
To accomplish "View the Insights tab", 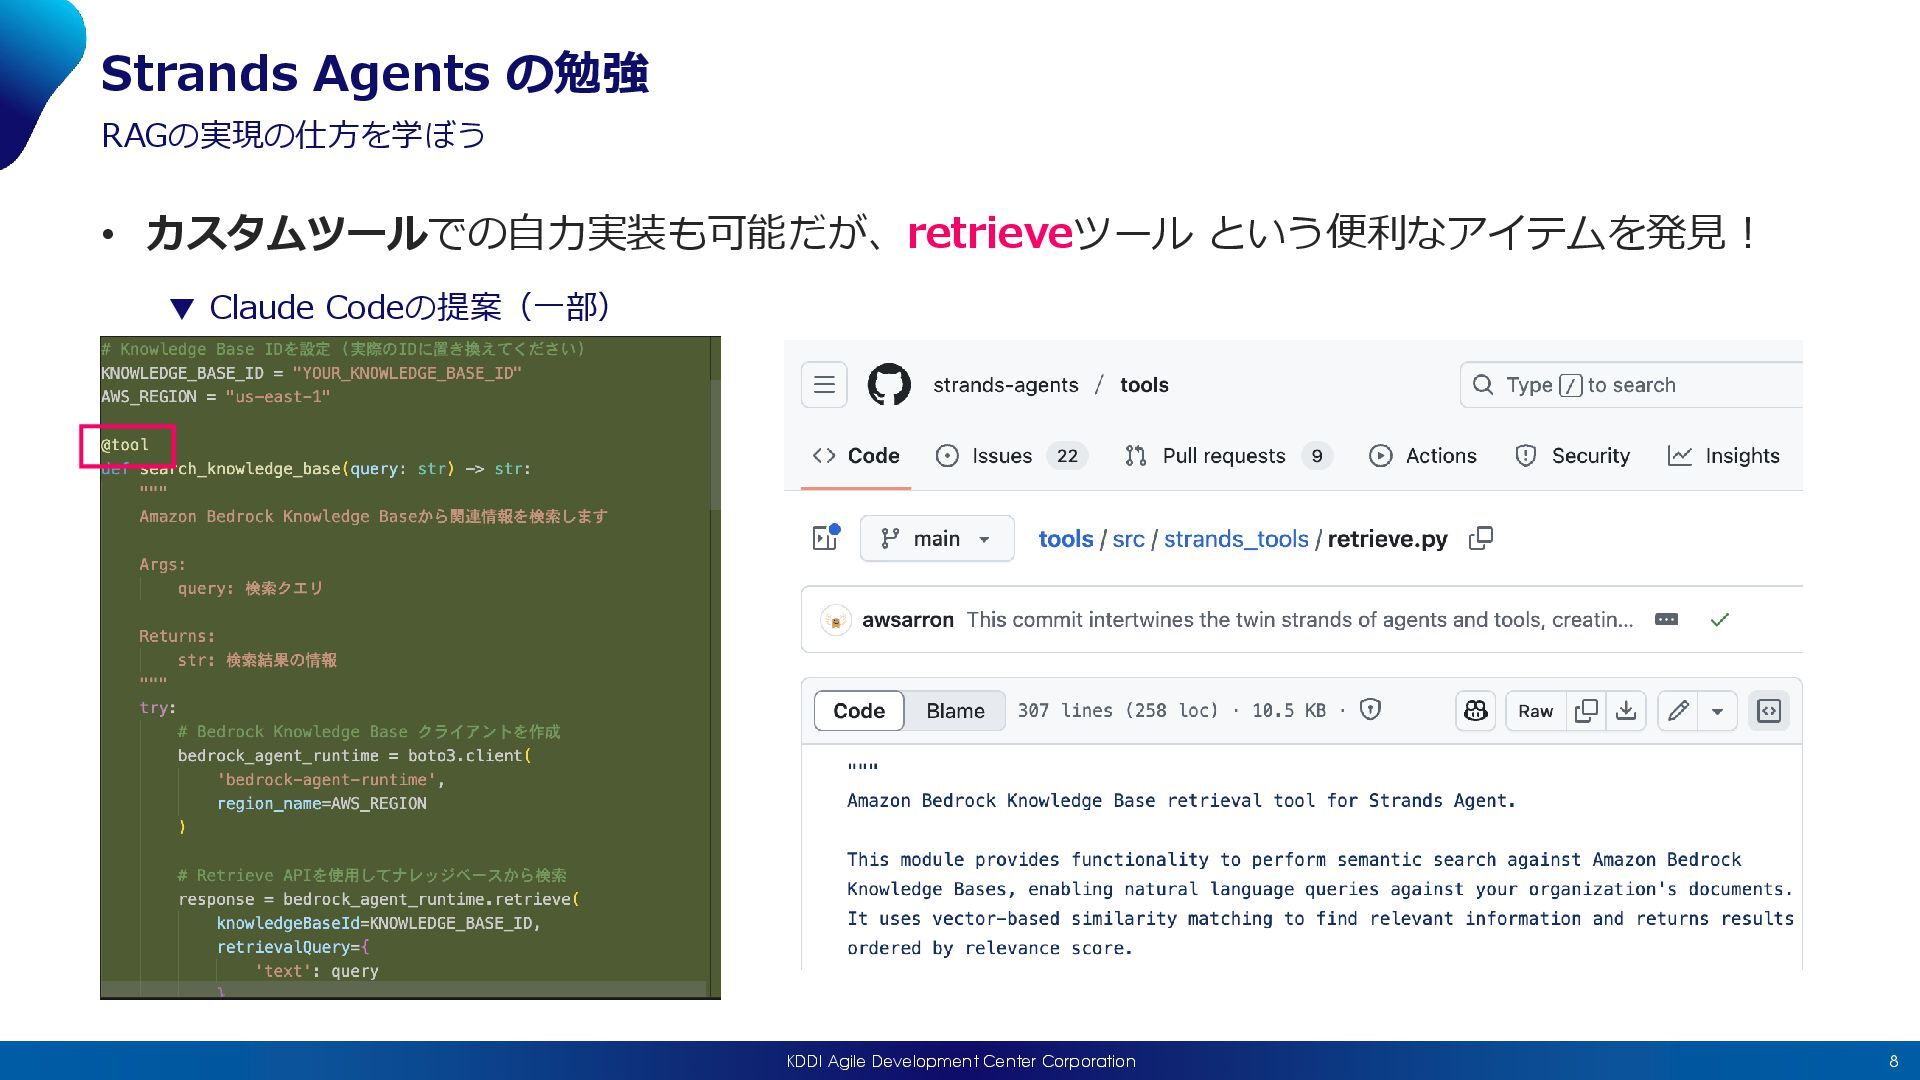I will (x=1724, y=456).
